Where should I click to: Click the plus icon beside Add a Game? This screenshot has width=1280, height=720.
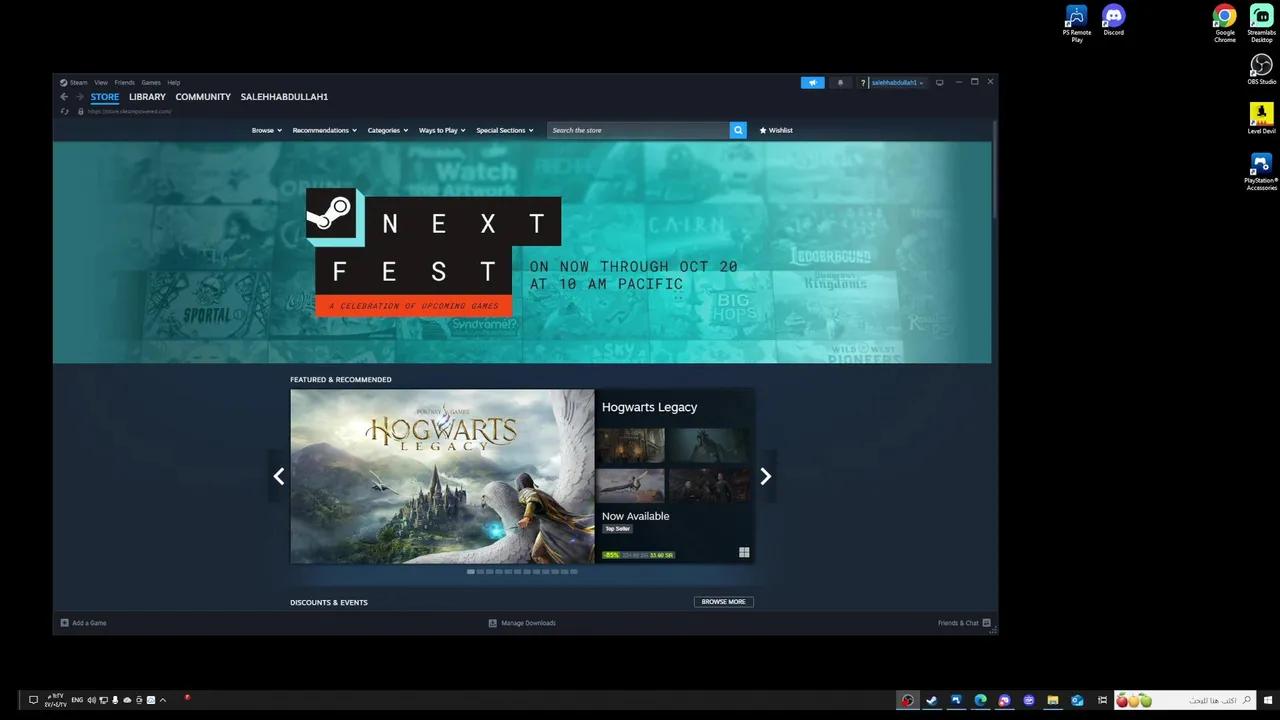(x=64, y=623)
